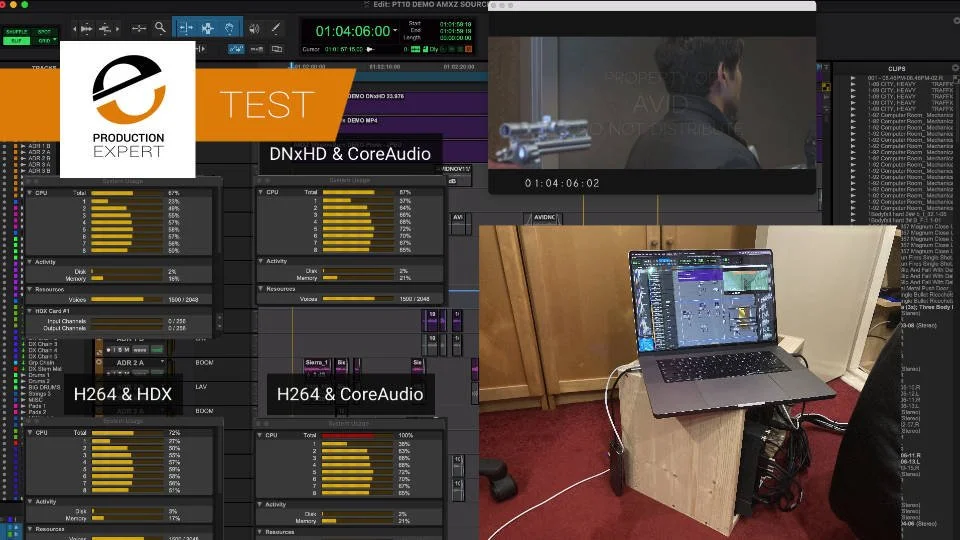This screenshot has width=960, height=540.
Task: Enable Shuffle edit mode
Action: coord(17,32)
